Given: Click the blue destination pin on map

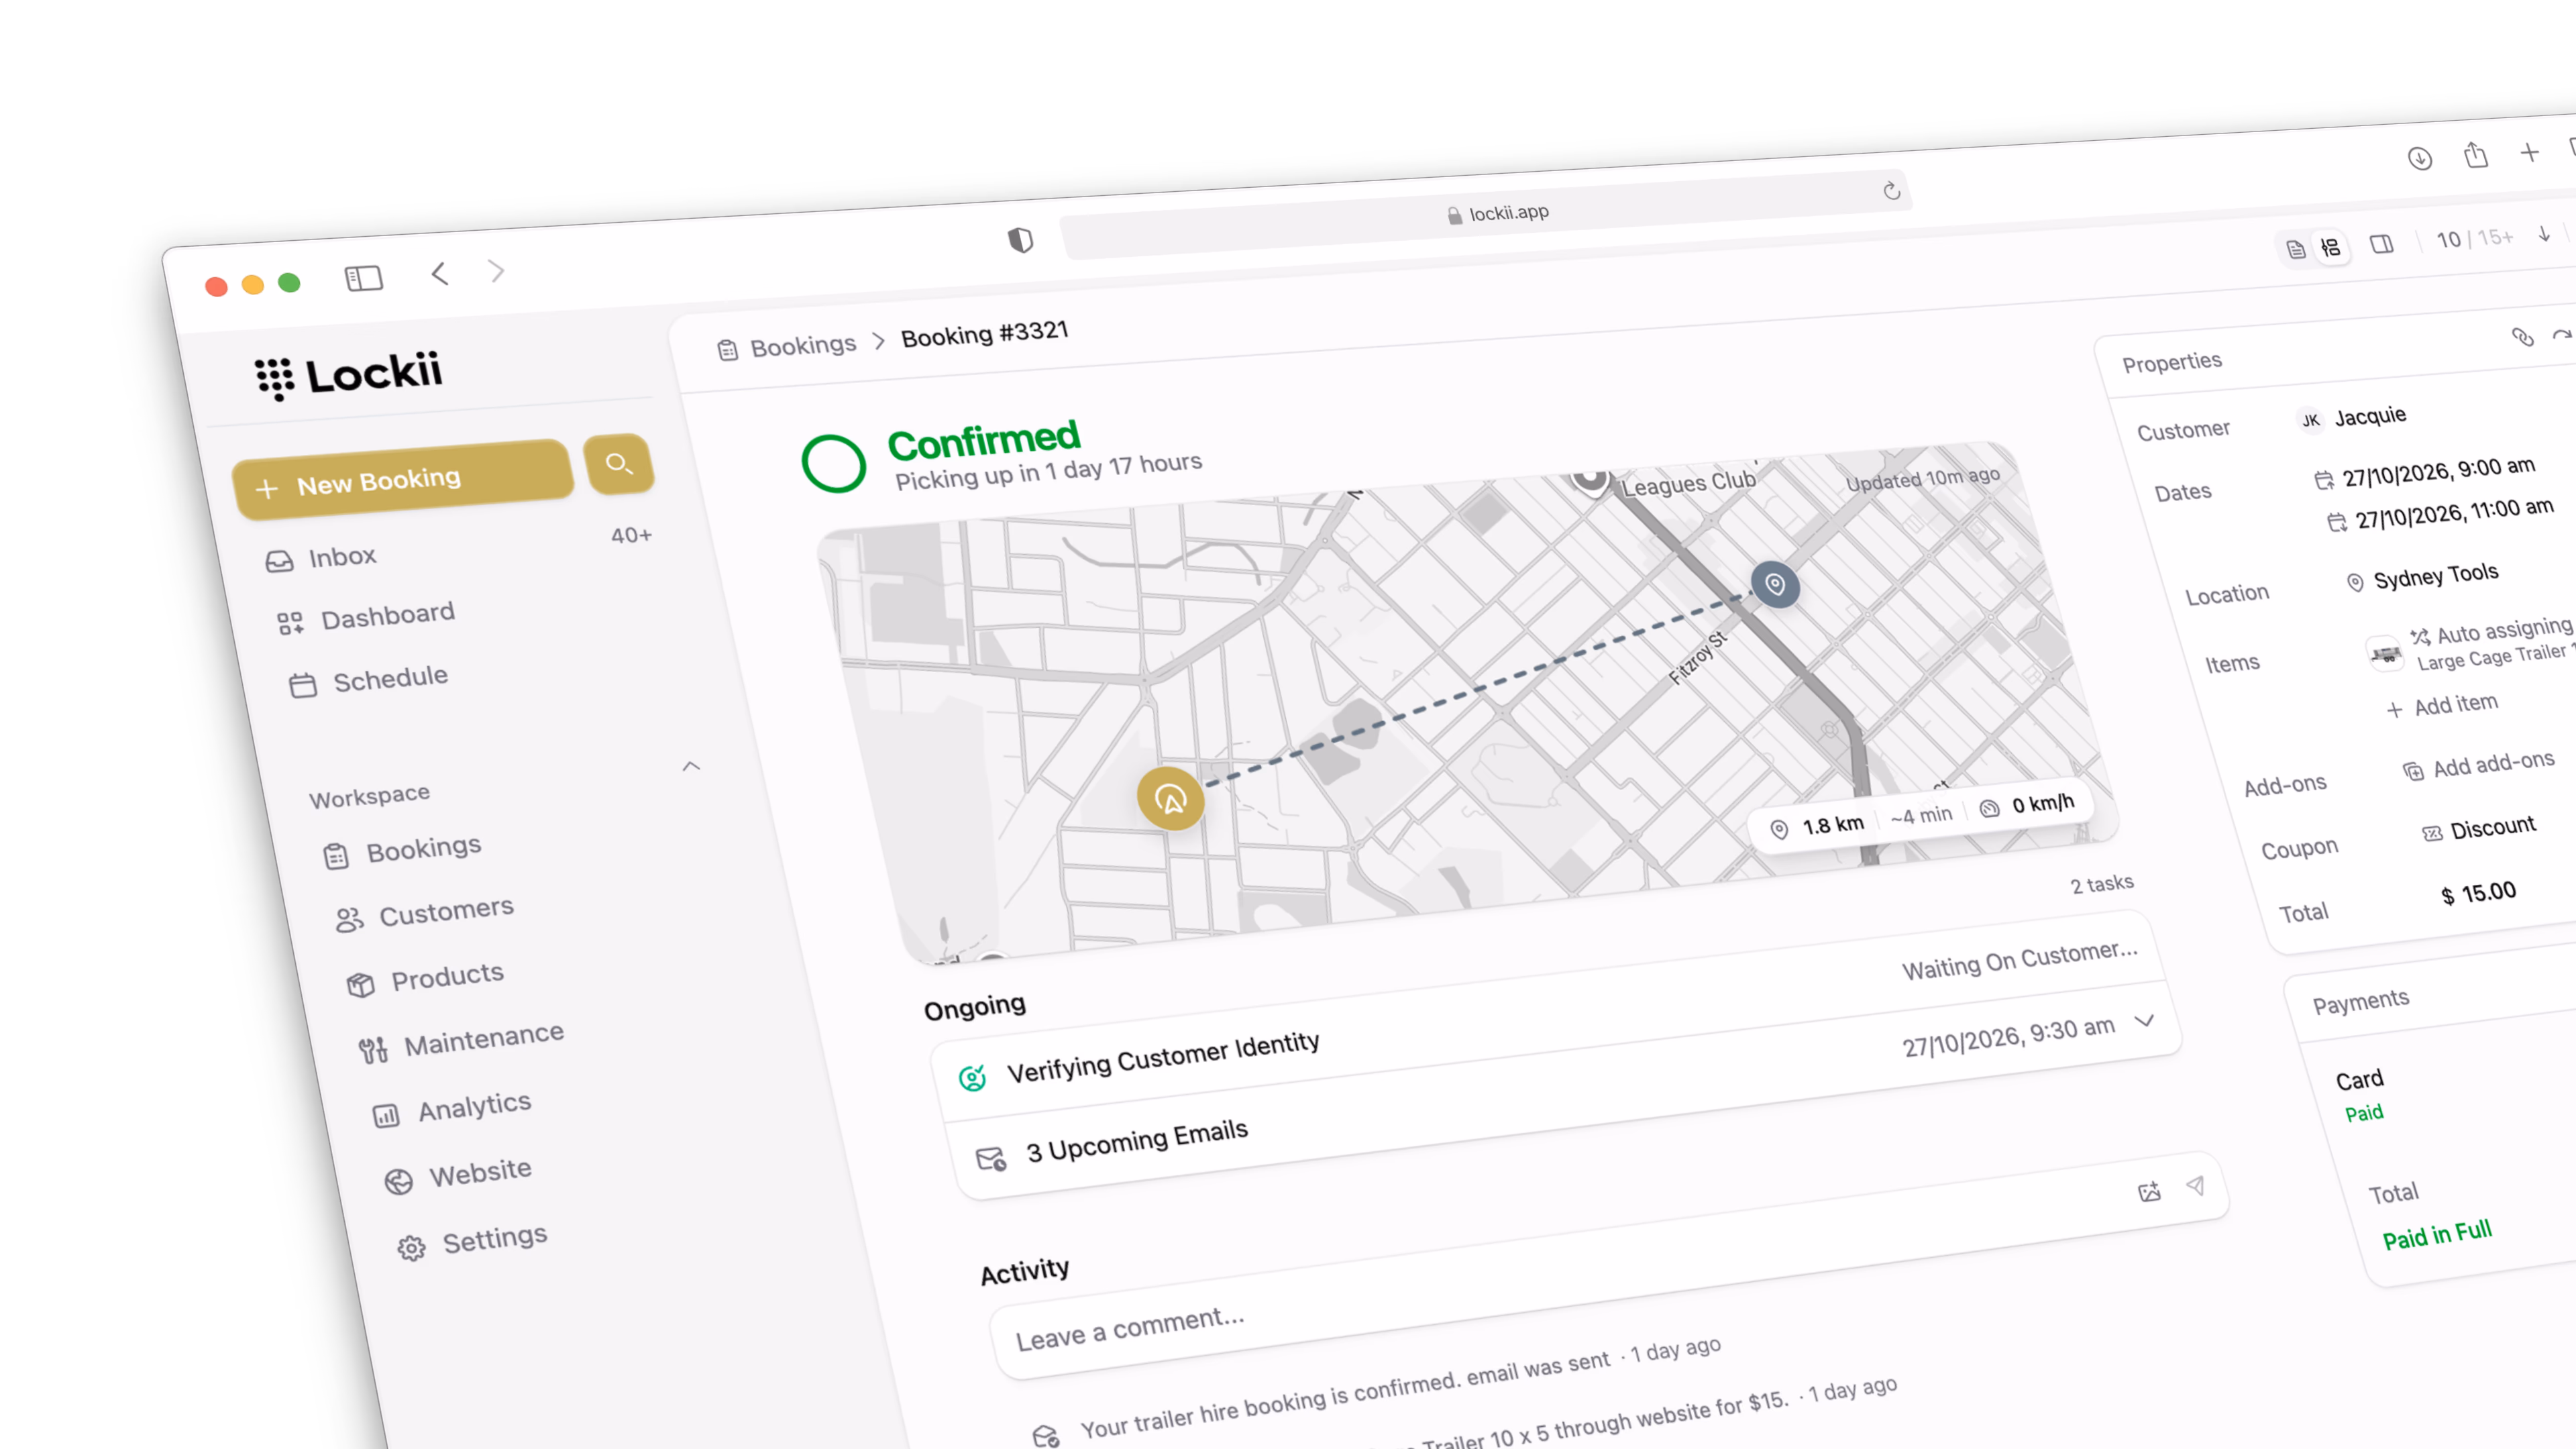Looking at the screenshot, I should [1775, 584].
